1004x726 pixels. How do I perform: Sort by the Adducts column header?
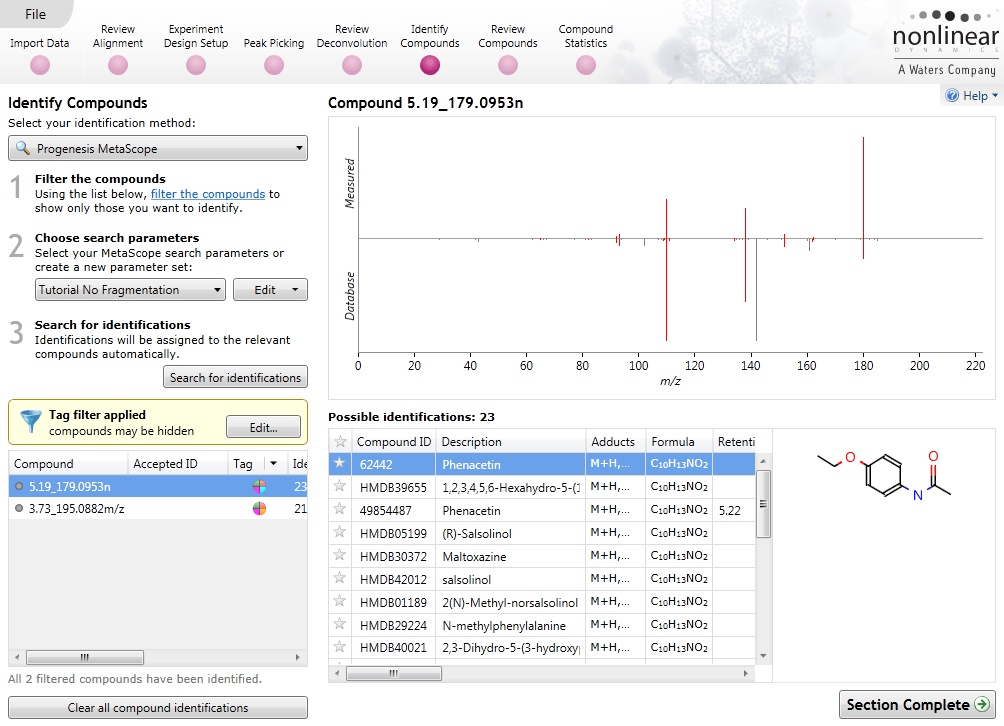tap(615, 442)
